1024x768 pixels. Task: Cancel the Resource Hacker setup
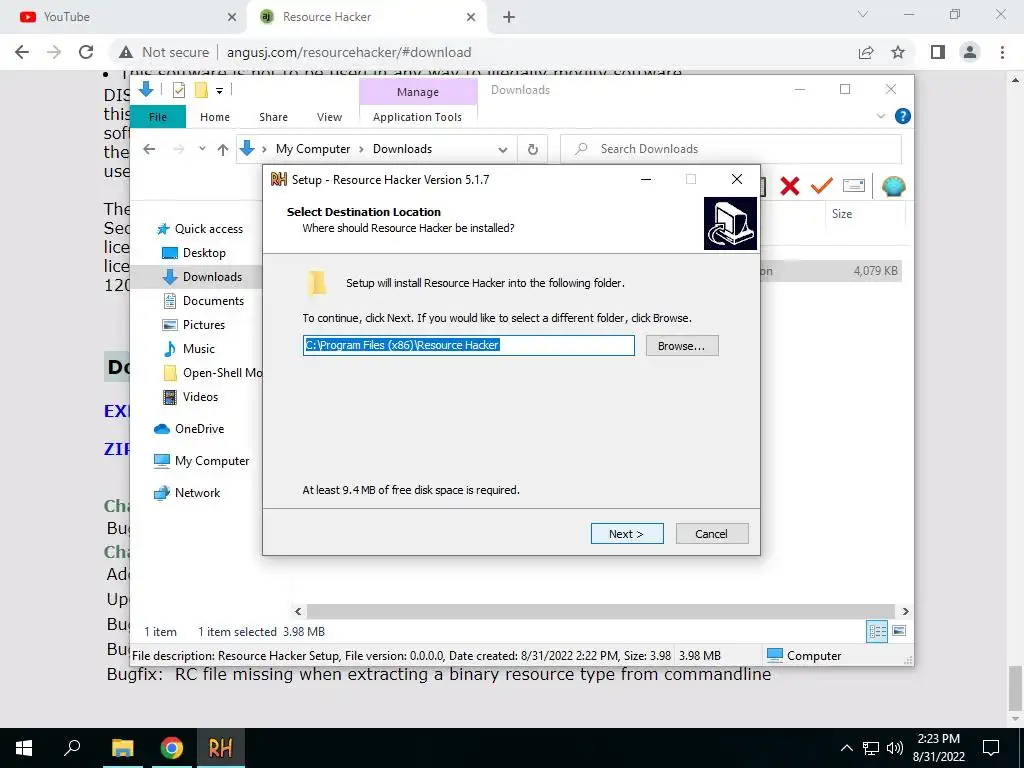point(711,534)
